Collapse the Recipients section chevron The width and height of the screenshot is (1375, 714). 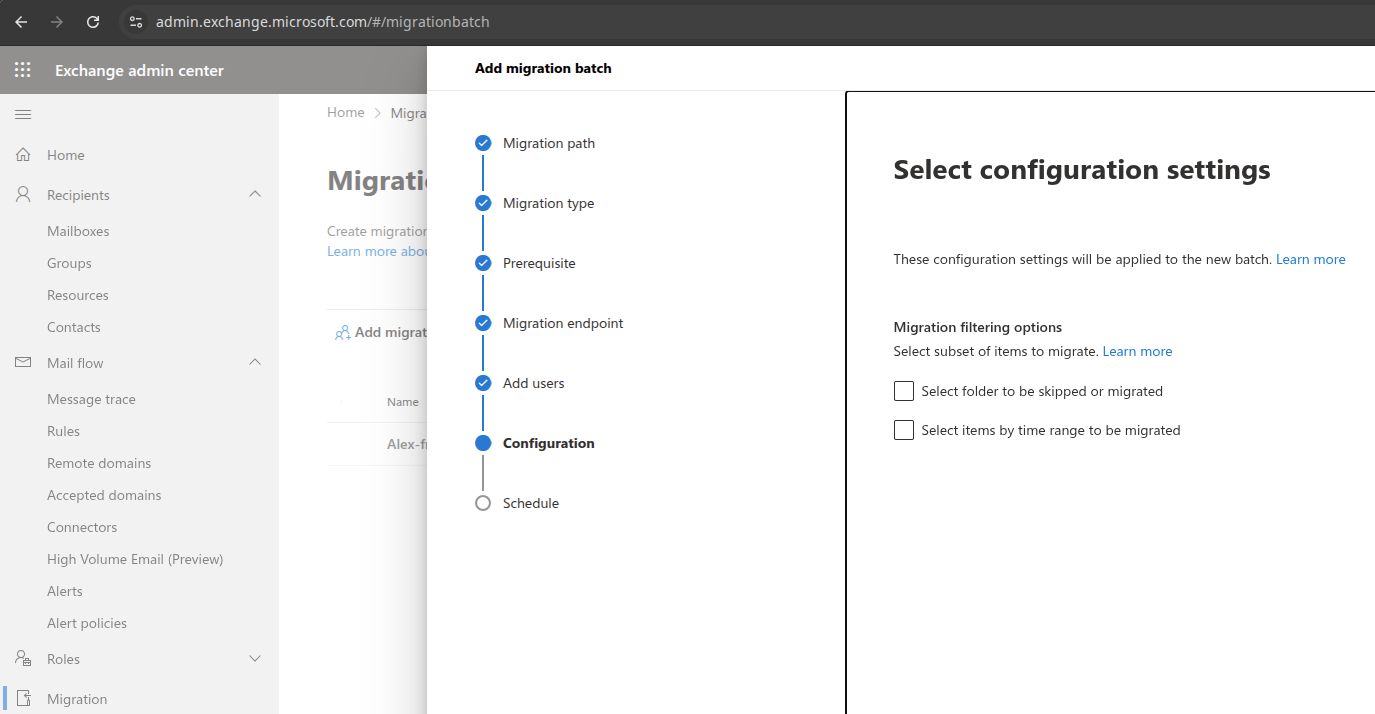(255, 194)
